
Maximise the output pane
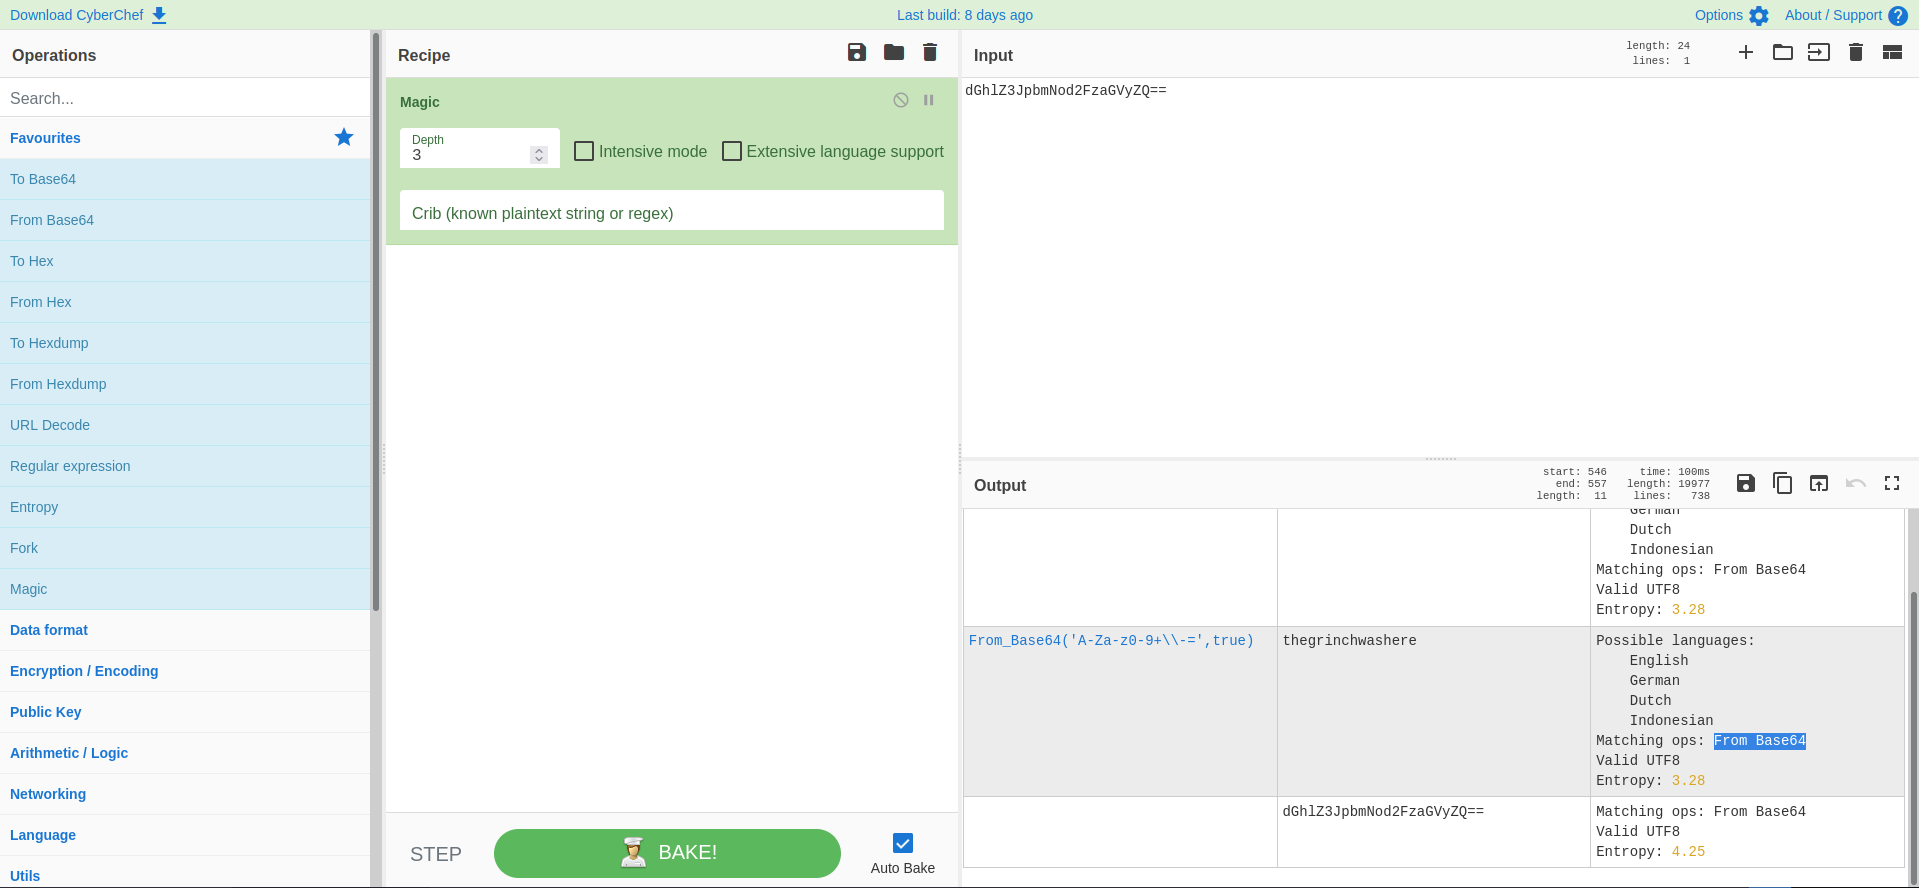click(x=1891, y=484)
